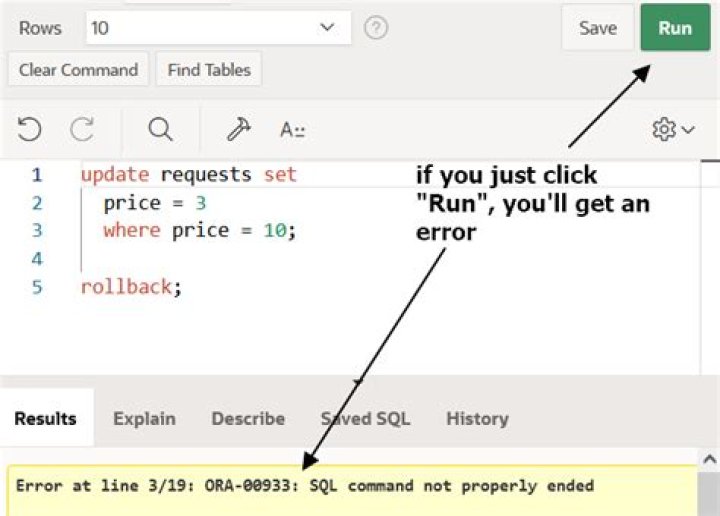
Task: Click the Save button
Action: pos(597,28)
